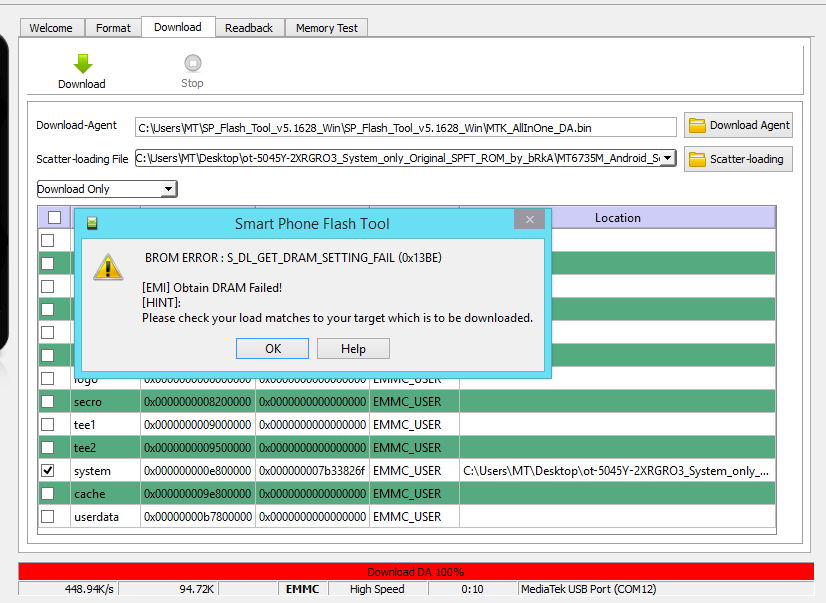The height and width of the screenshot is (603, 826).
Task: Toggle the logo partition checkbox
Action: 47,379
